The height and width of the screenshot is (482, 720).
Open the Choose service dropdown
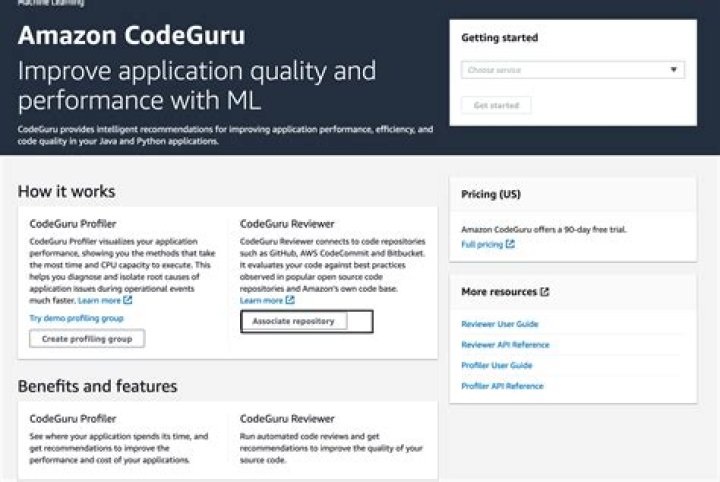point(573,70)
